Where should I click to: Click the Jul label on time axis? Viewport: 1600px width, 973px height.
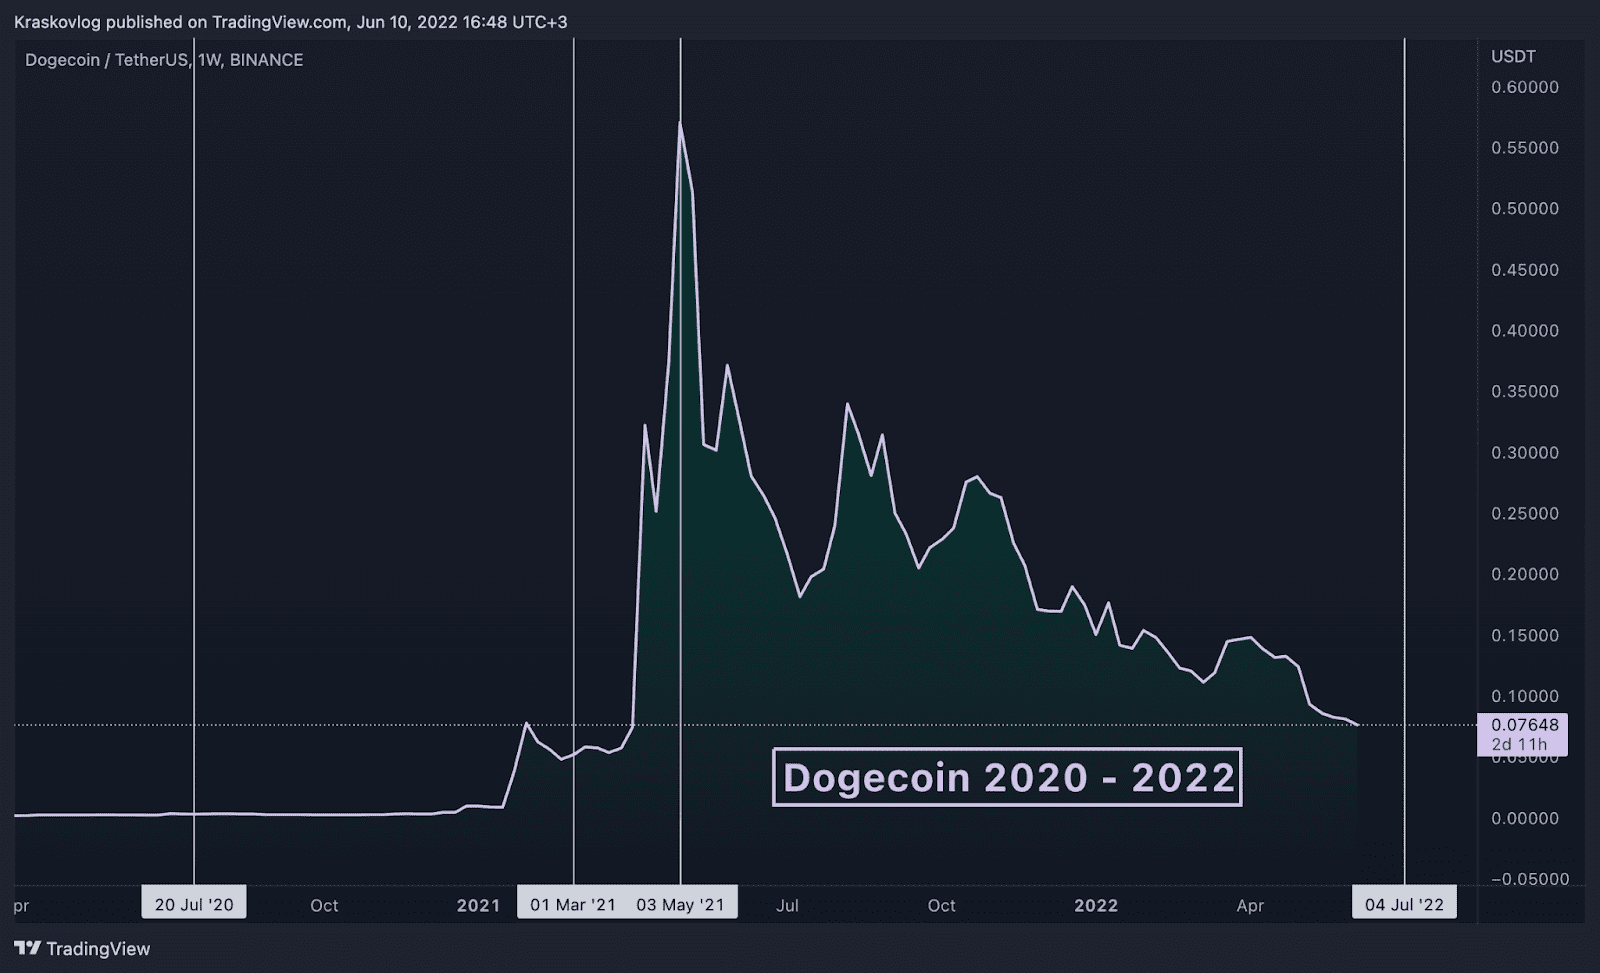pos(788,906)
